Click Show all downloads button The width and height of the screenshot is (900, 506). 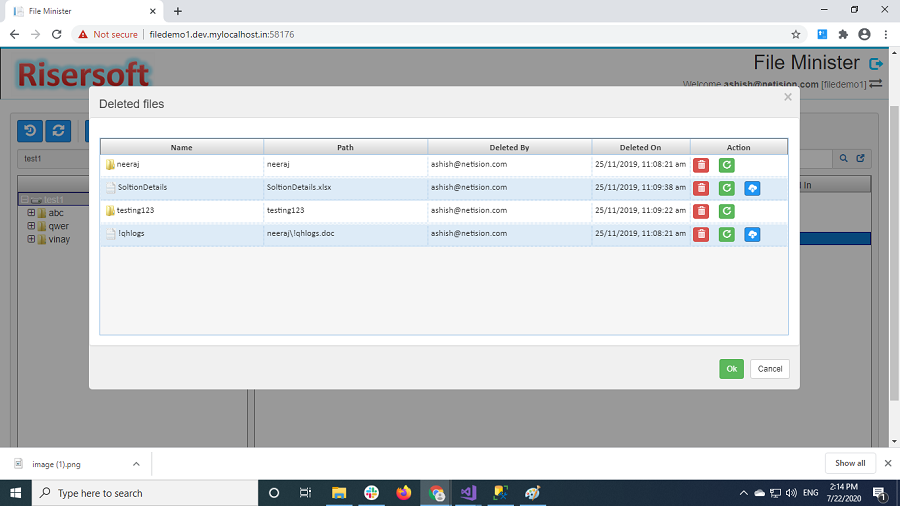coord(850,463)
